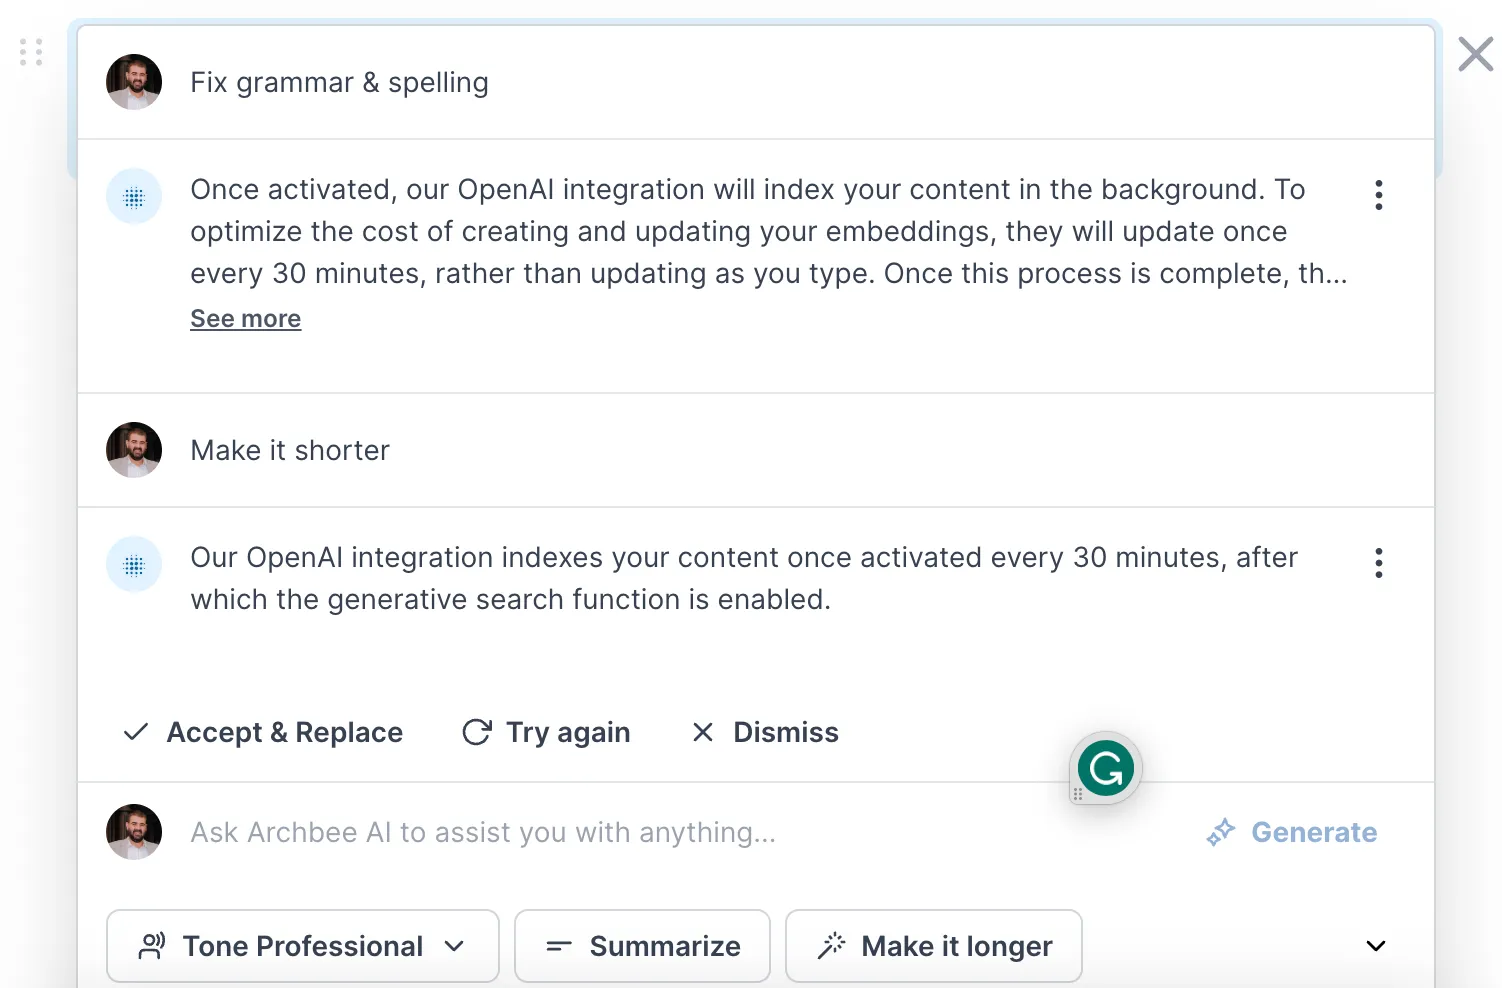Select the Fix grammar & spelling prompt
The height and width of the screenshot is (988, 1502).
(x=340, y=82)
